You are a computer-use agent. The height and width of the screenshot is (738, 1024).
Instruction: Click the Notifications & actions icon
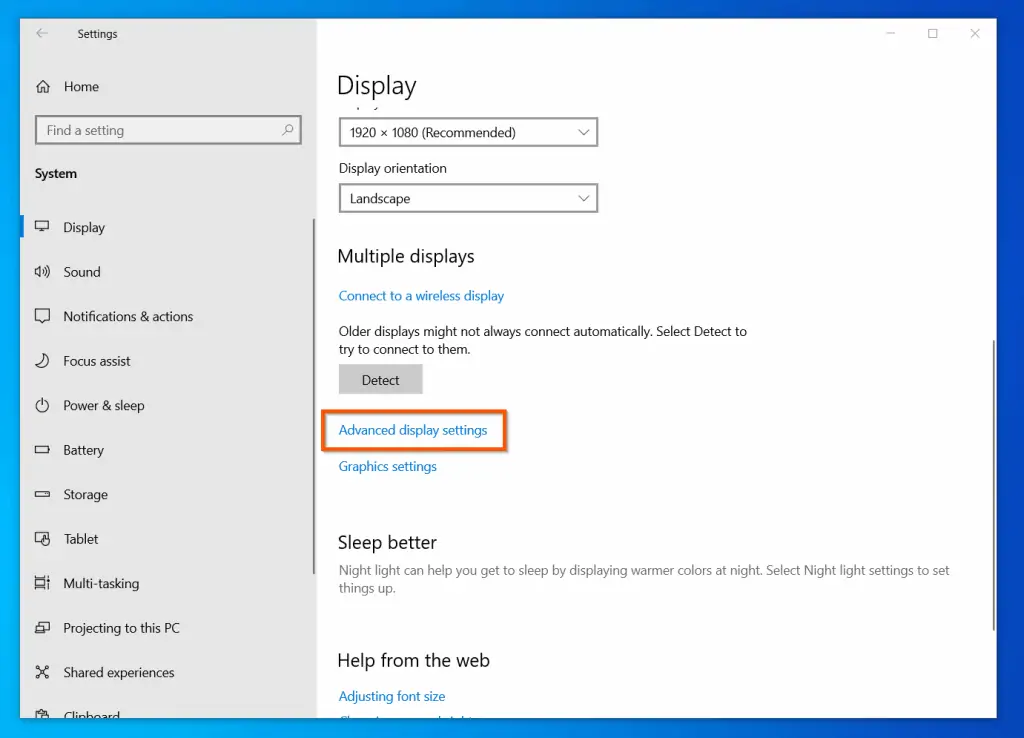coord(42,316)
